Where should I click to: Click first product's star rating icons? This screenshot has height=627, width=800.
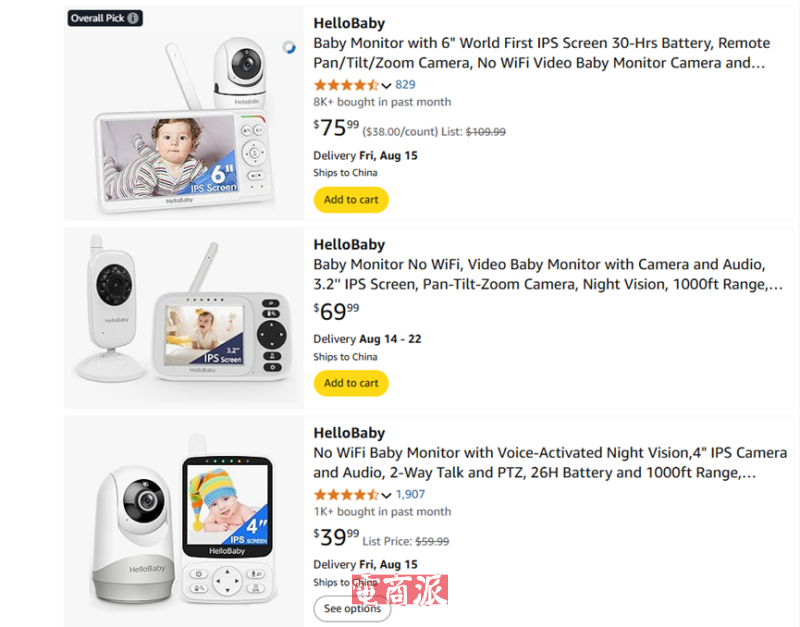[346, 85]
